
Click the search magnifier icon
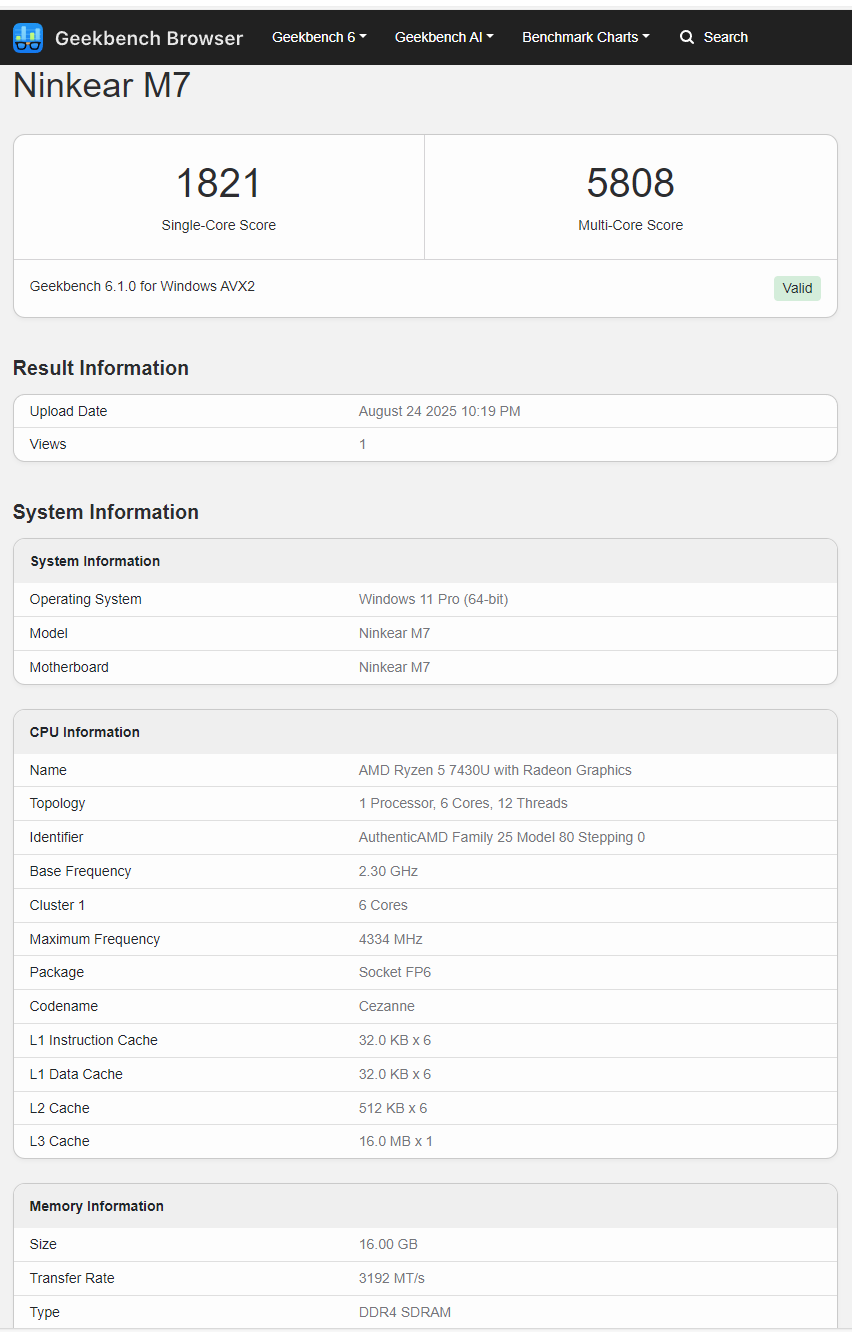[687, 37]
